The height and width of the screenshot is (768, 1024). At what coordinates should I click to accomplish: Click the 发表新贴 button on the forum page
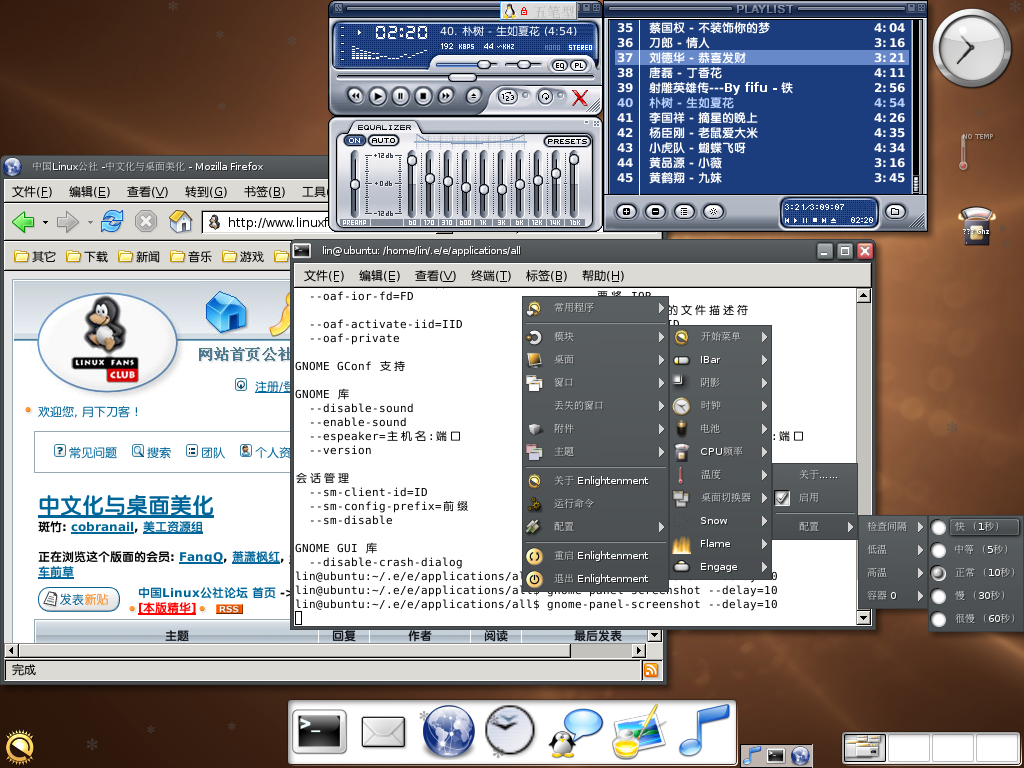click(78, 599)
